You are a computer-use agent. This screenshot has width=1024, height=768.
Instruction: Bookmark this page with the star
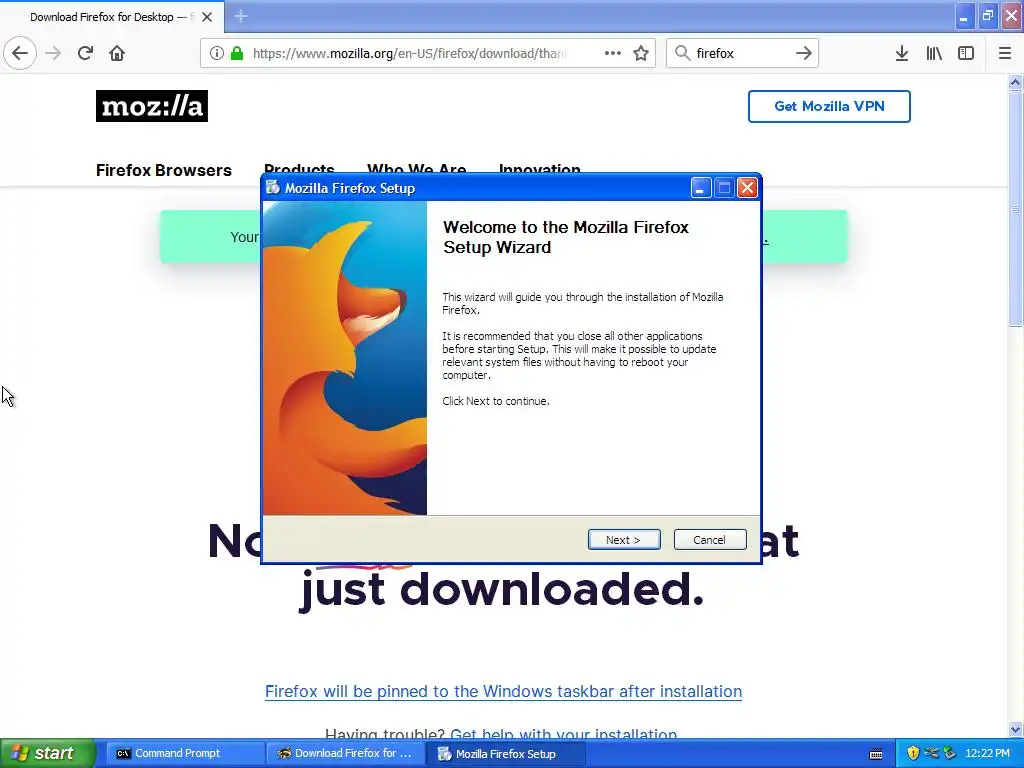click(641, 53)
